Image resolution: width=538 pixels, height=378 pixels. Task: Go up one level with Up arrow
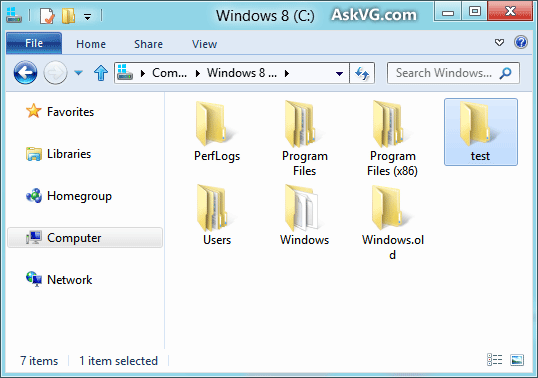[101, 73]
